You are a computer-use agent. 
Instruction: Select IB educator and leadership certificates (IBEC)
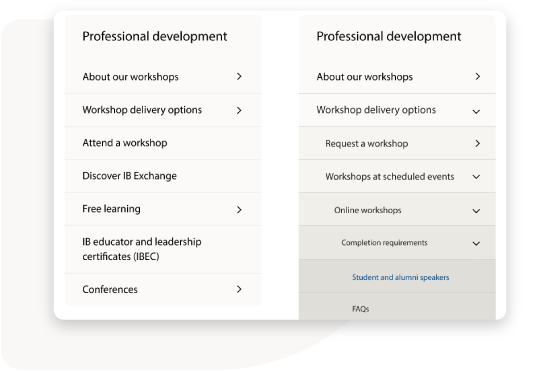(x=142, y=249)
